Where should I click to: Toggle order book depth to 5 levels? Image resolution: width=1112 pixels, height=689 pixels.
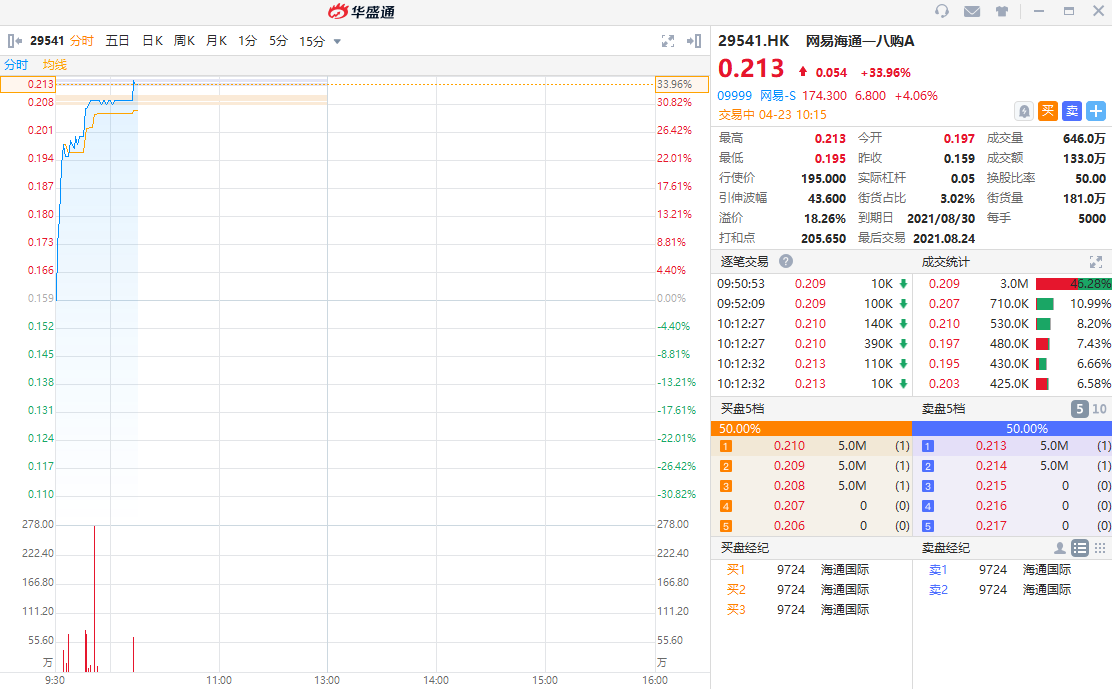click(1079, 409)
